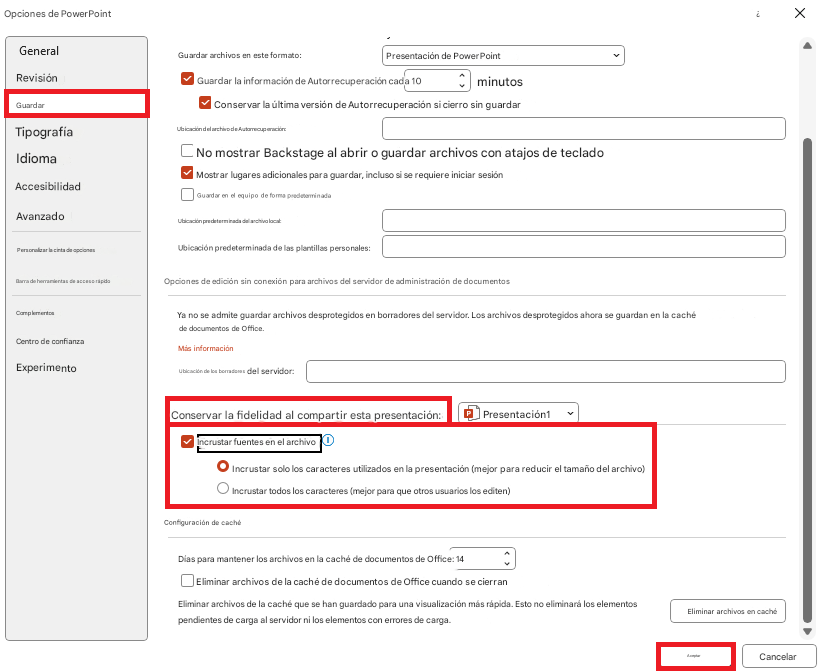Increase Autorrecuperación minutes with up arrow
821x672 pixels.
[462, 76]
